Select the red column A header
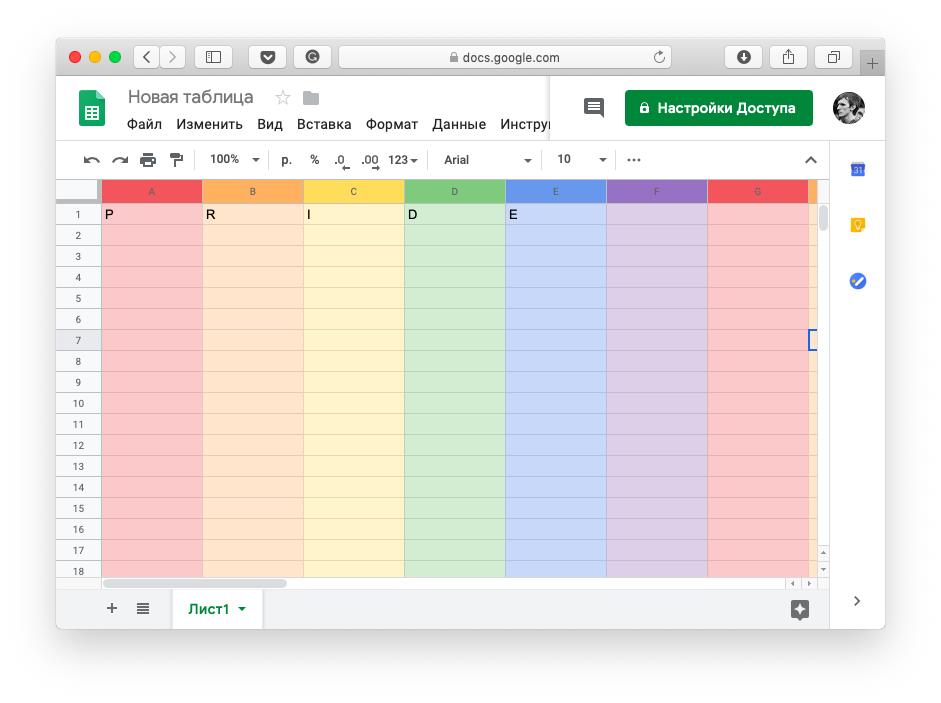Image resolution: width=941 pixels, height=703 pixels. point(152,191)
